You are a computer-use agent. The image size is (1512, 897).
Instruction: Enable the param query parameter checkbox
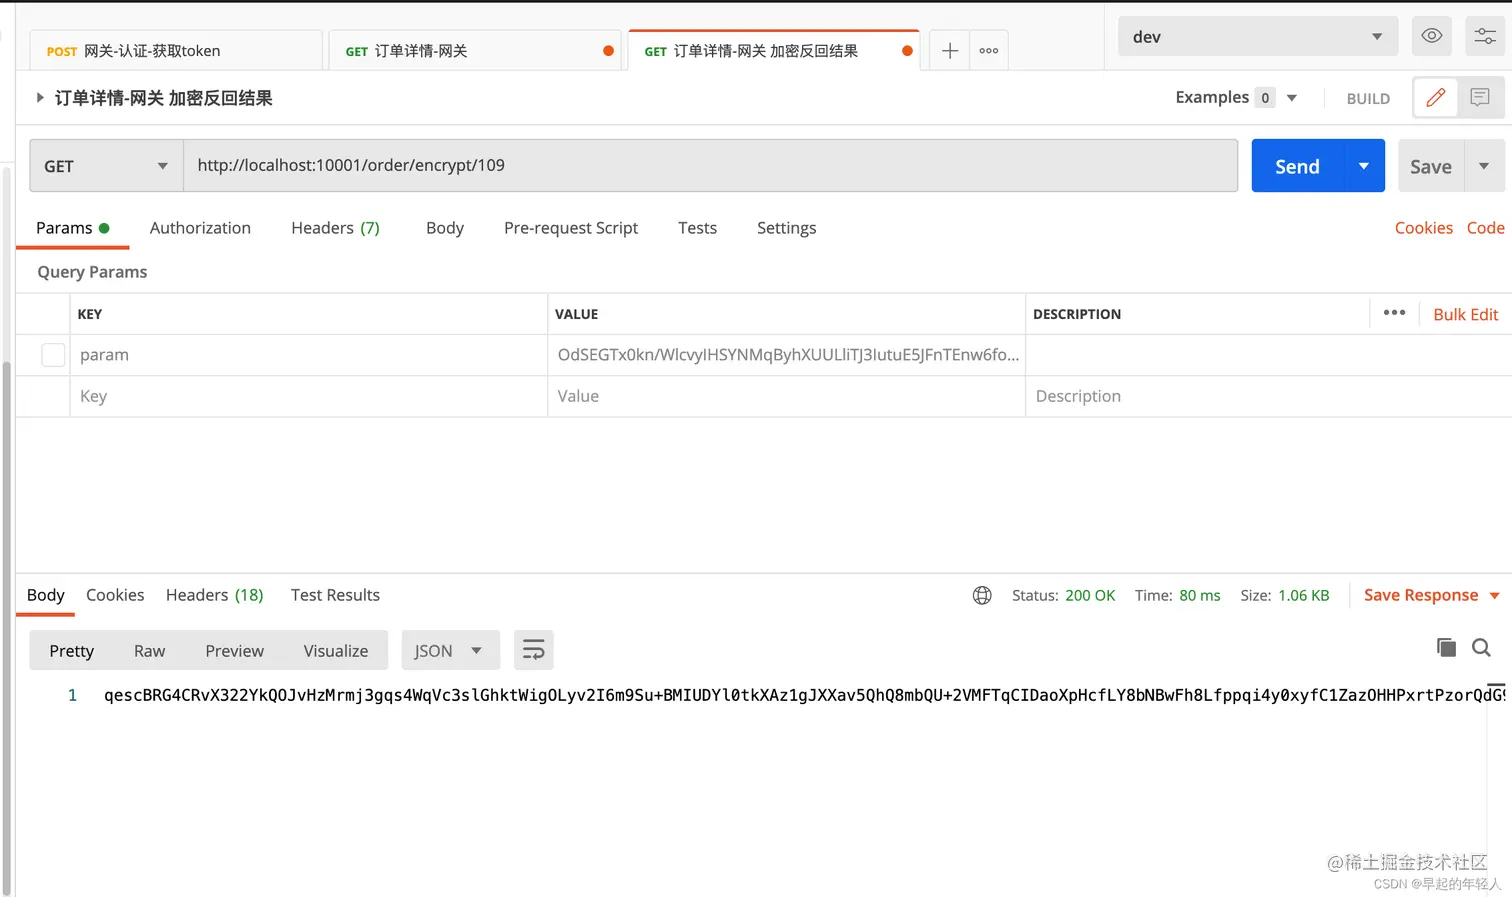[53, 355]
